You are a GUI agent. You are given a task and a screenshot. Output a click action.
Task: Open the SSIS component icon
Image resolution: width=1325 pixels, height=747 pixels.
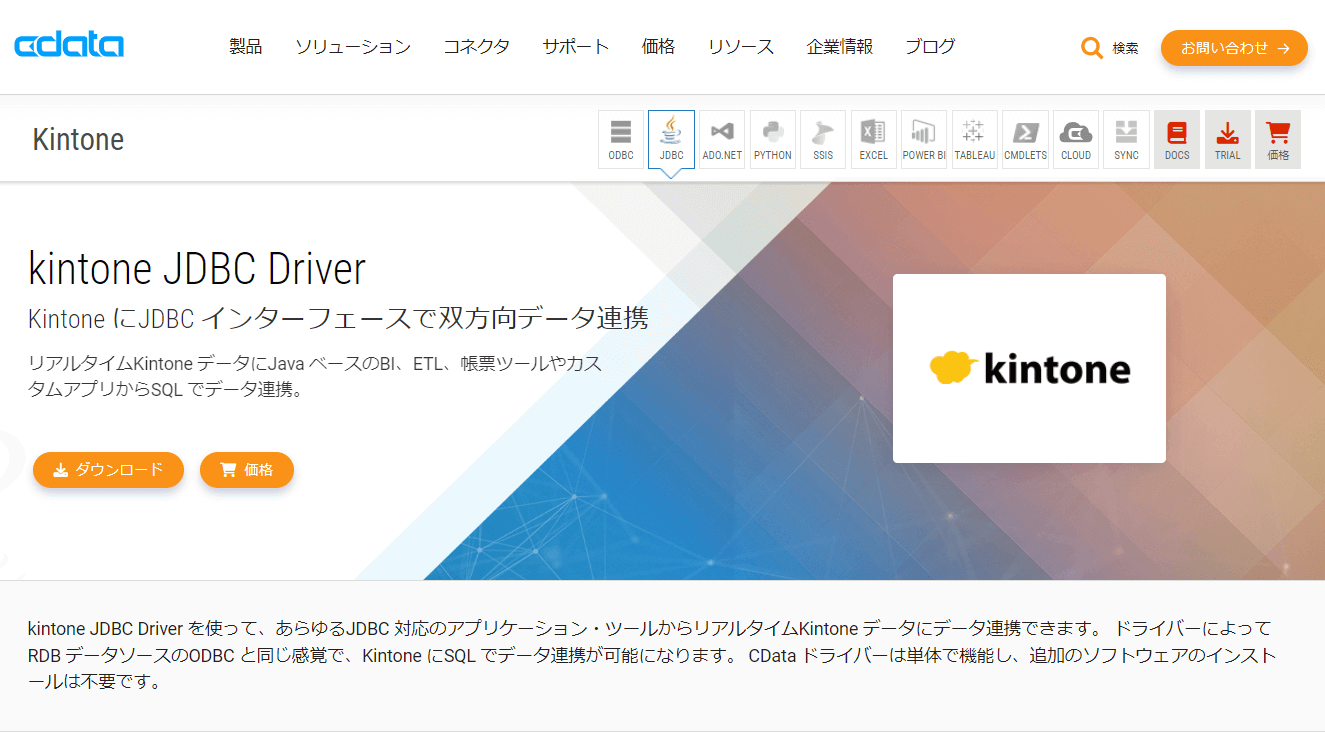(823, 139)
